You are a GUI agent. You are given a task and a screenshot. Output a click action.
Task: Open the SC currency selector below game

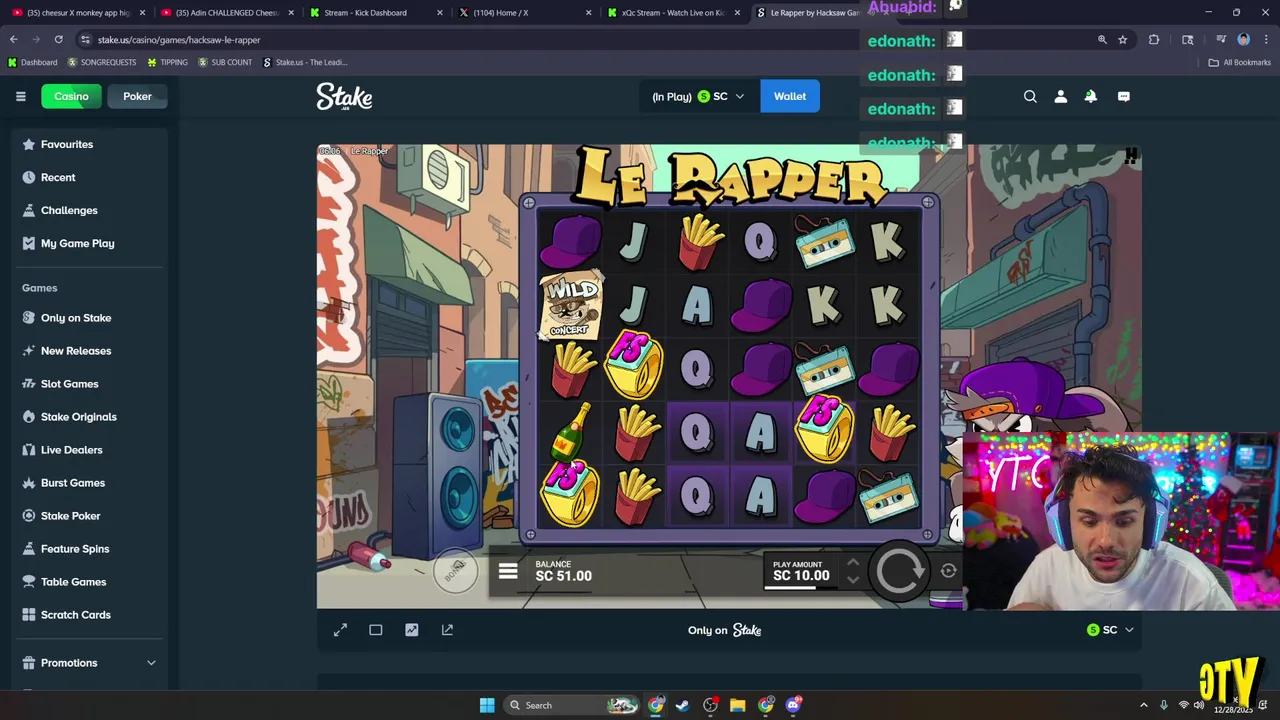point(1110,630)
